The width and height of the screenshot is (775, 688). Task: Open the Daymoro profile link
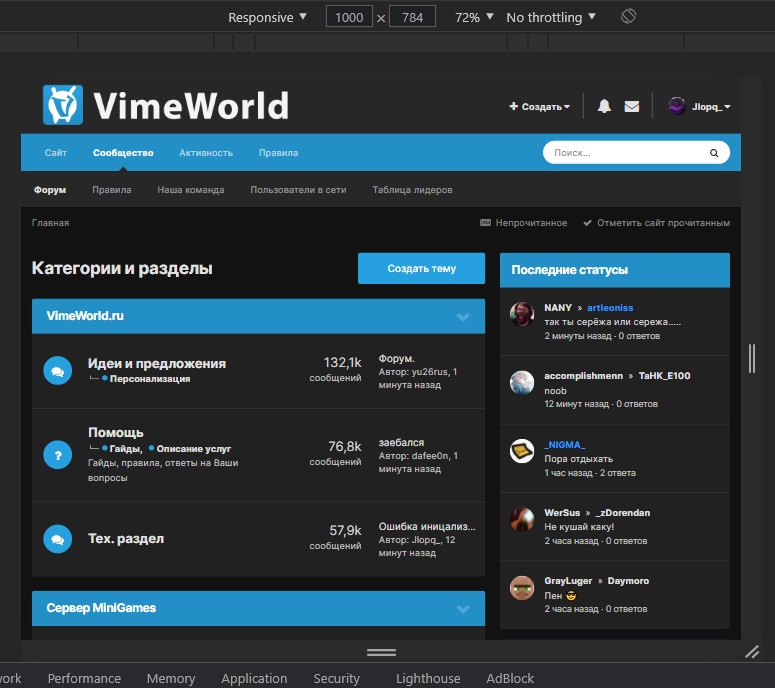tap(628, 581)
